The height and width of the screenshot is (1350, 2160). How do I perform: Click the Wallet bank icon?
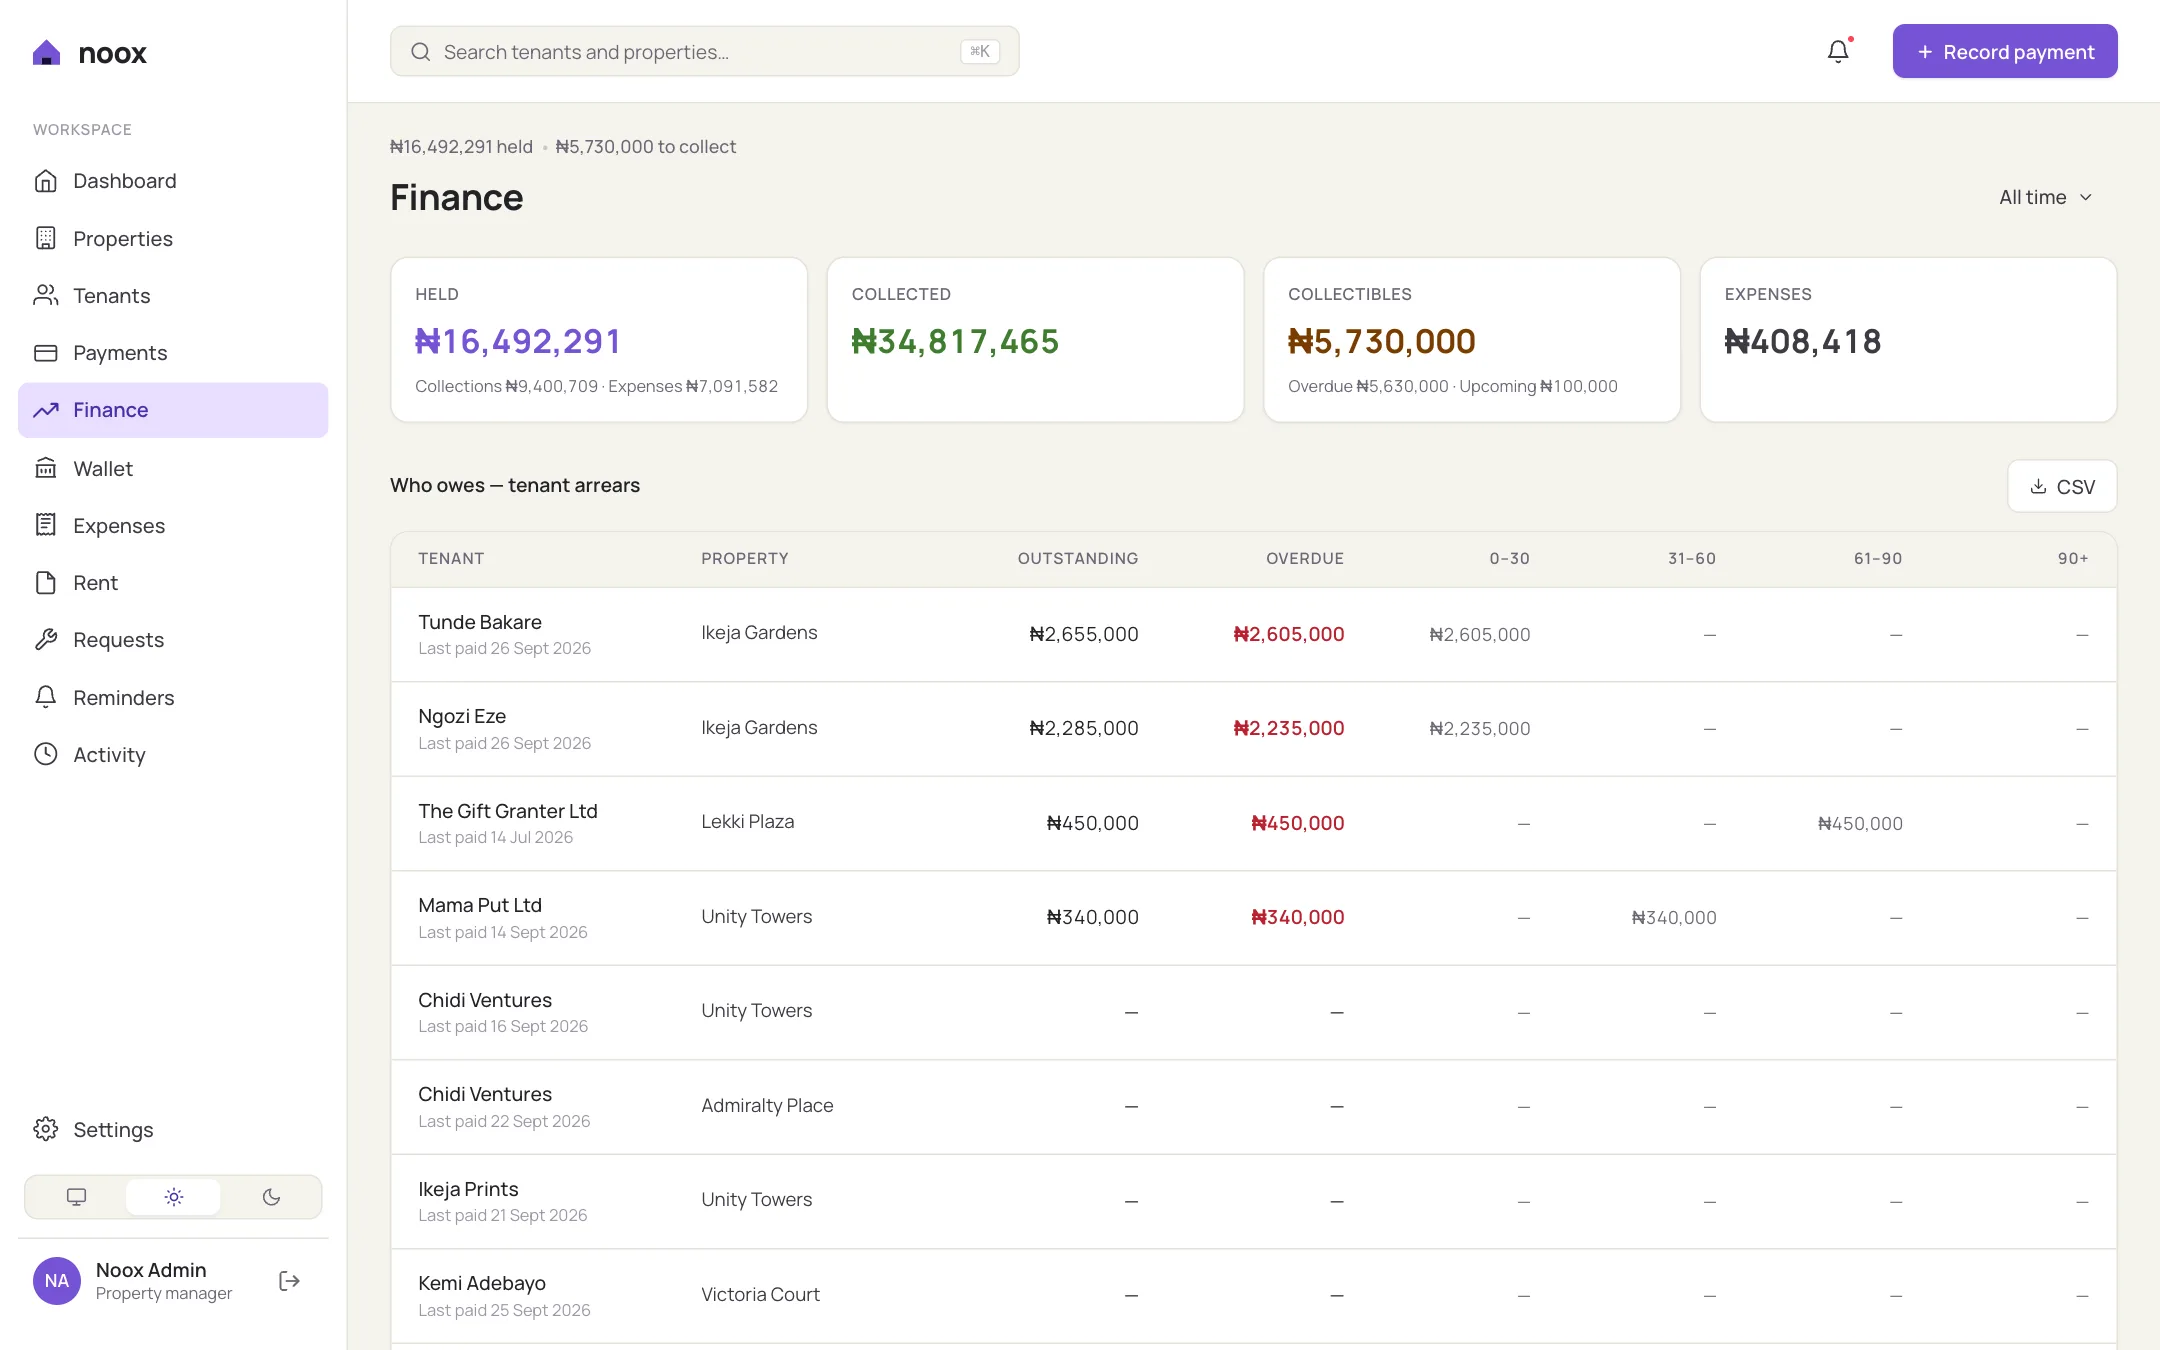[46, 468]
